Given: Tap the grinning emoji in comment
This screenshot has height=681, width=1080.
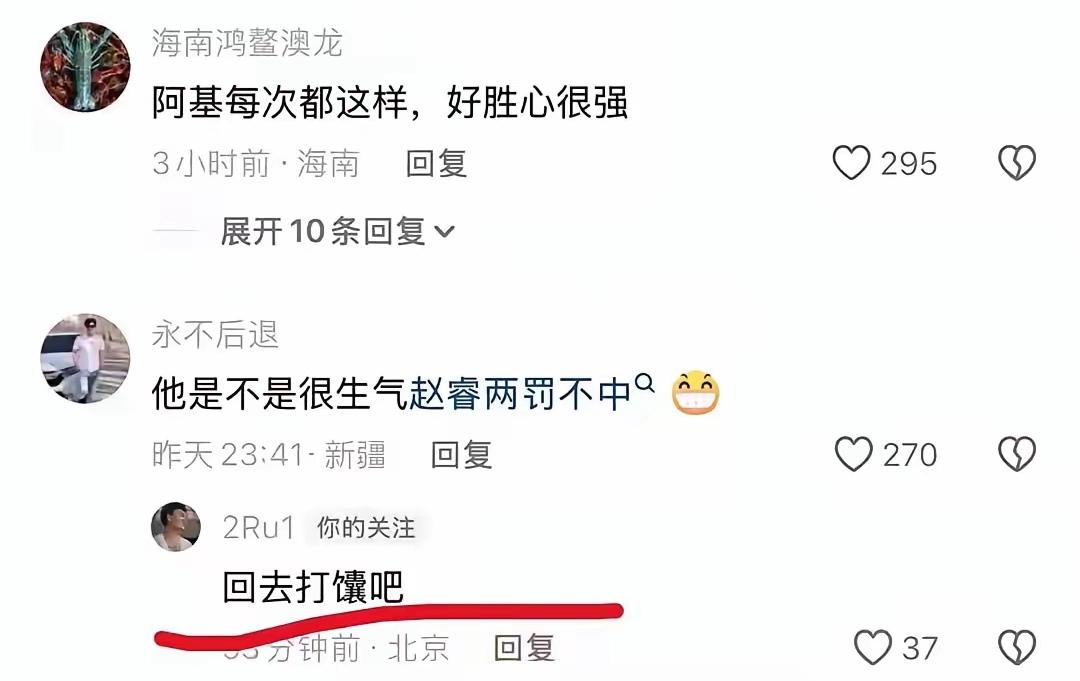Looking at the screenshot, I should (x=696, y=393).
